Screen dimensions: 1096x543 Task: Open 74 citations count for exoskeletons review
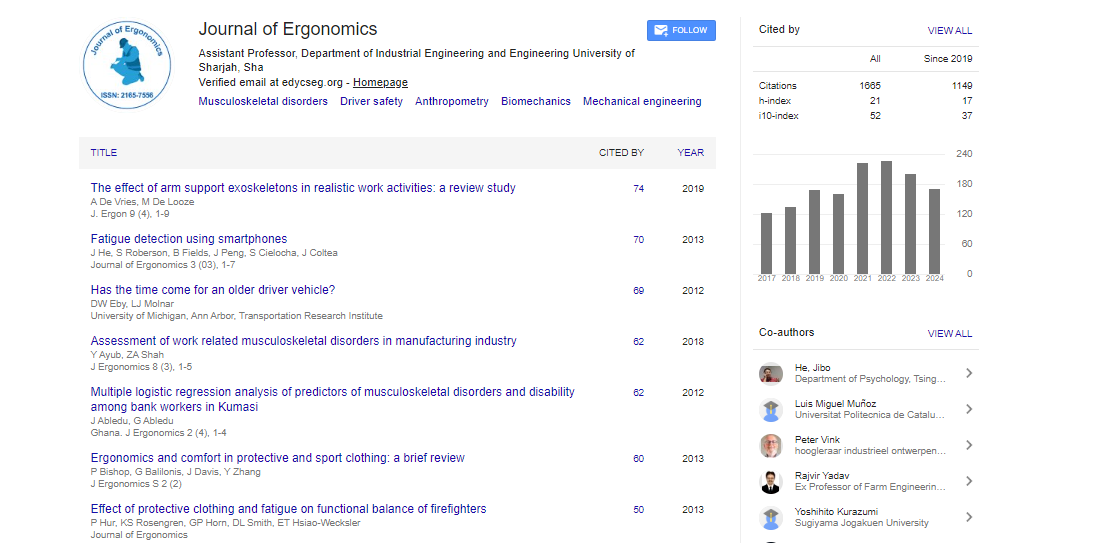tap(638, 189)
